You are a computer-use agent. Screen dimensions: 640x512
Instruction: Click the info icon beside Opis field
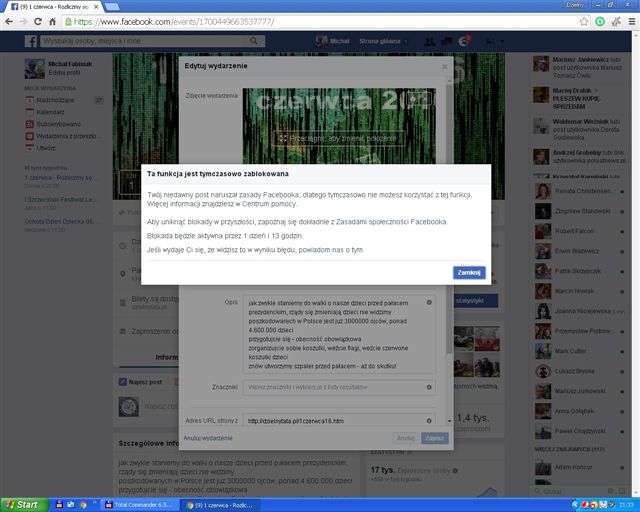[429, 303]
